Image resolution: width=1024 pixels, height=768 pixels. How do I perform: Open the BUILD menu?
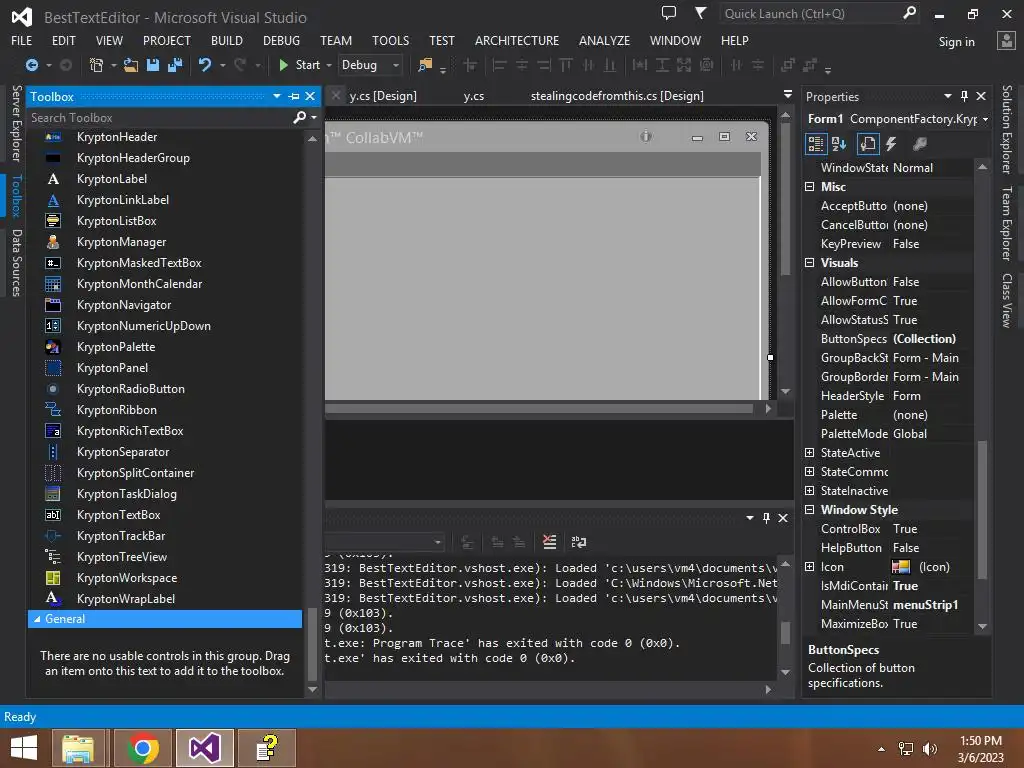tap(227, 40)
